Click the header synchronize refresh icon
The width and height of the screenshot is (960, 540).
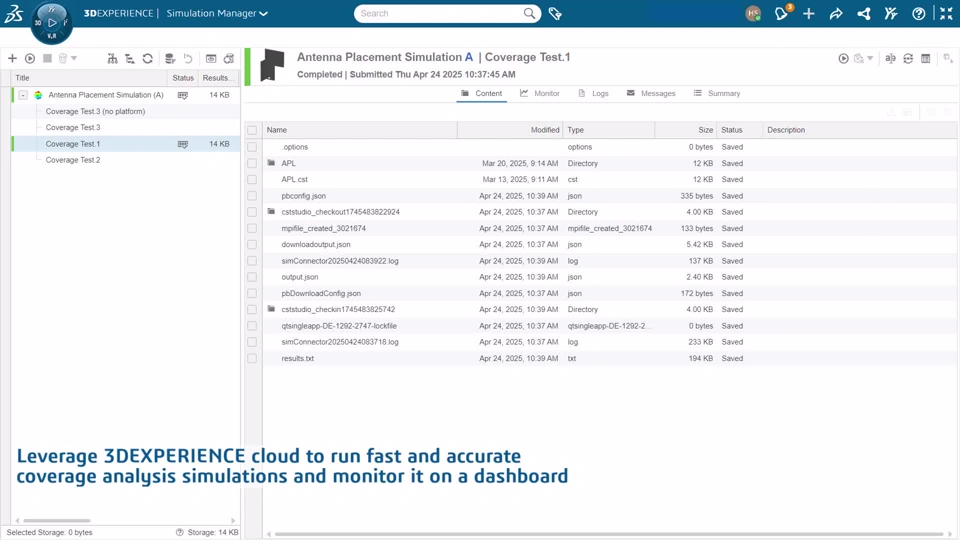click(x=908, y=58)
